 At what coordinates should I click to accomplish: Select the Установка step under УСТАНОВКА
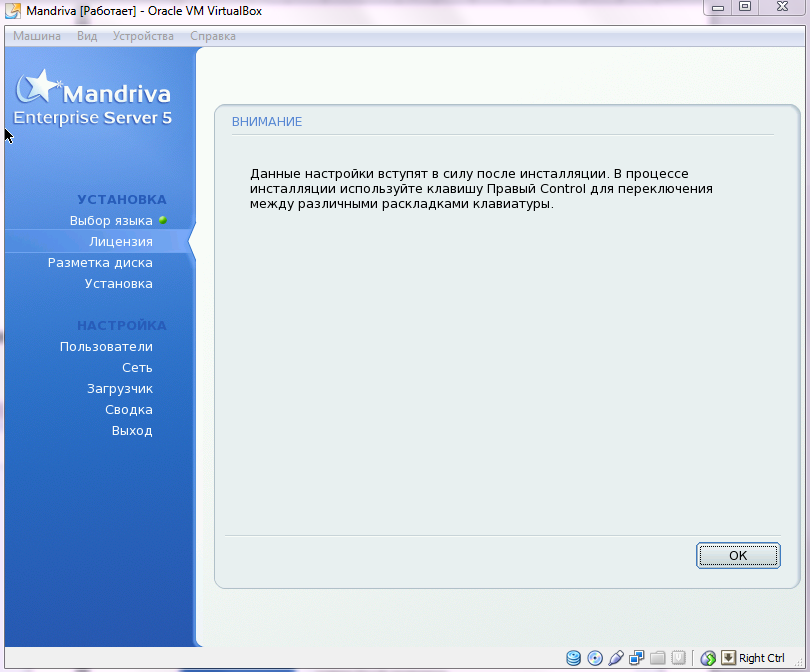[x=119, y=284]
